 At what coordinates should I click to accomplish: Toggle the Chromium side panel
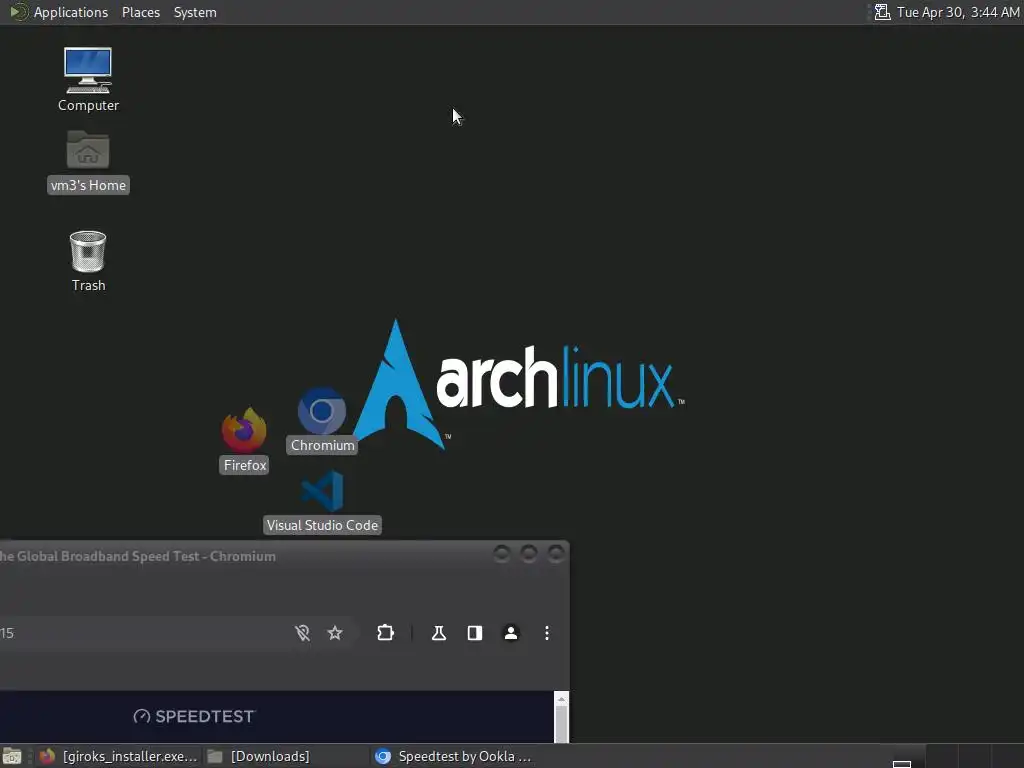pyautogui.click(x=475, y=633)
